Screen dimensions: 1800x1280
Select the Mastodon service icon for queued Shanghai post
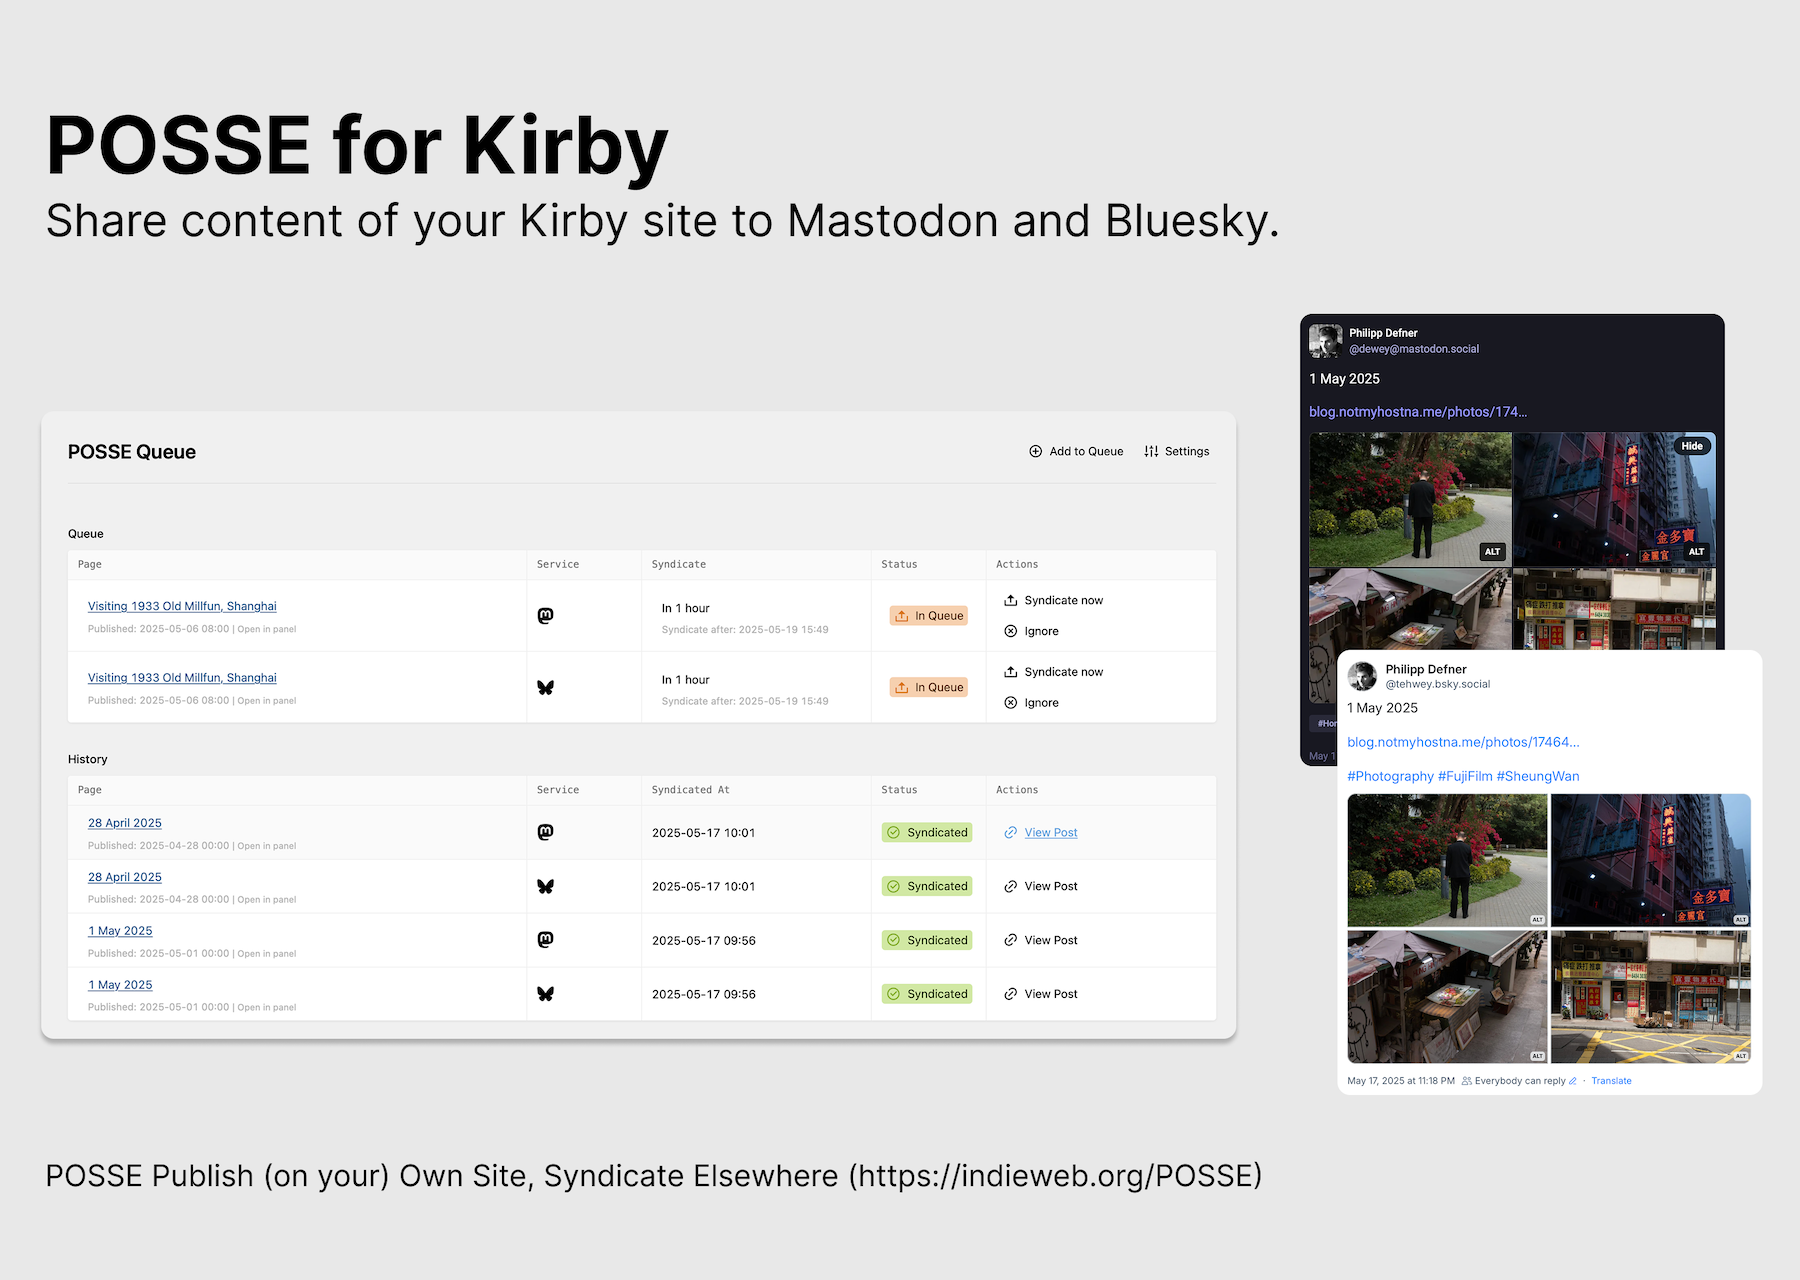[x=545, y=615]
